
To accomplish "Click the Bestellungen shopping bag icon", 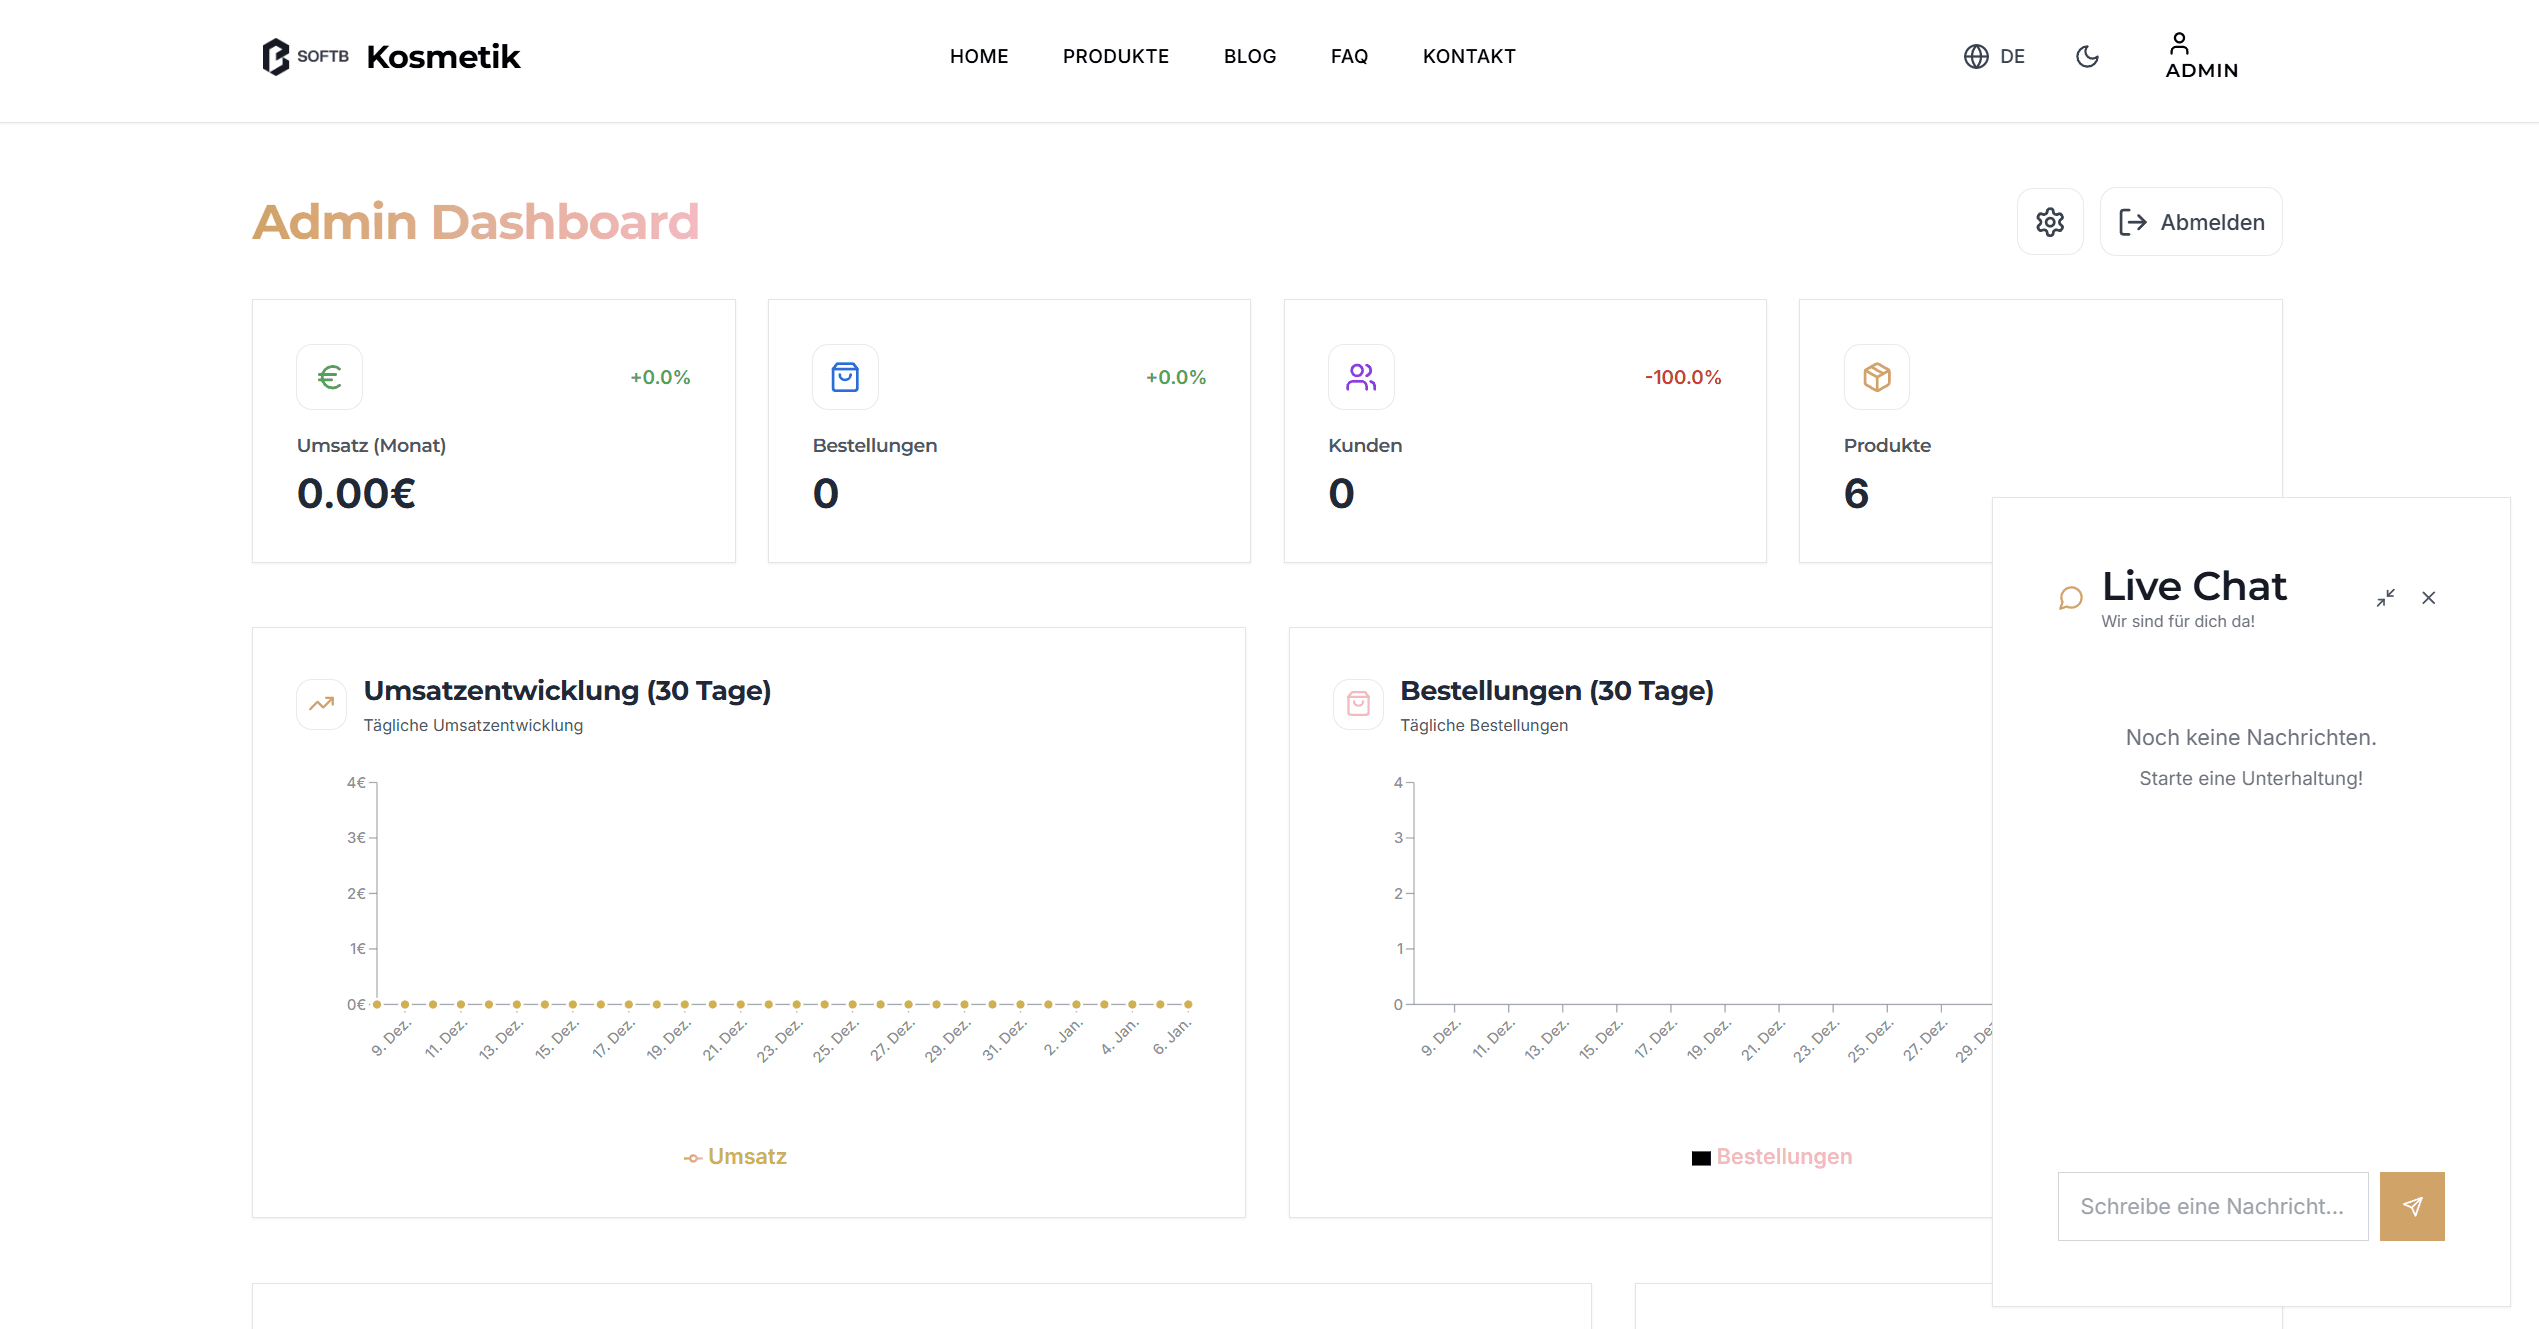I will [x=845, y=377].
